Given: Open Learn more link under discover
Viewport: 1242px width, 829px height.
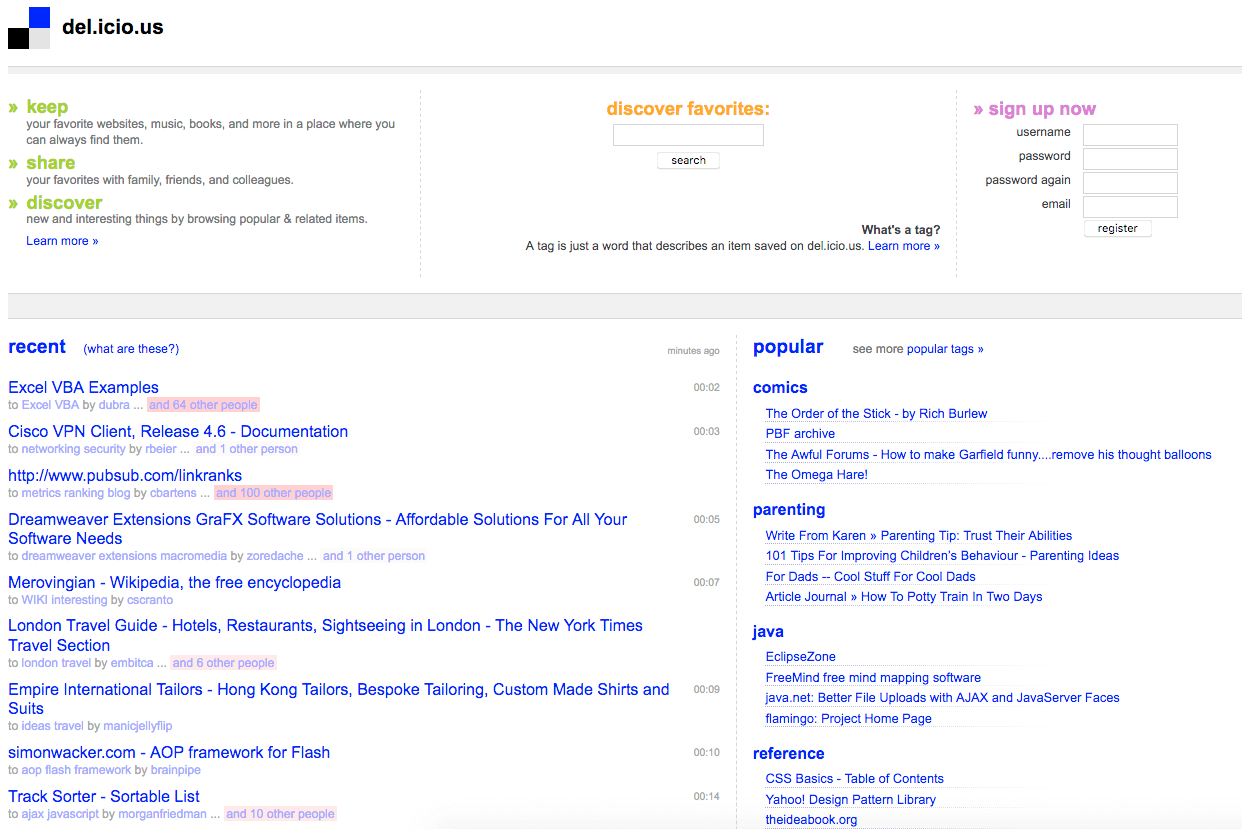Looking at the screenshot, I should click(62, 241).
